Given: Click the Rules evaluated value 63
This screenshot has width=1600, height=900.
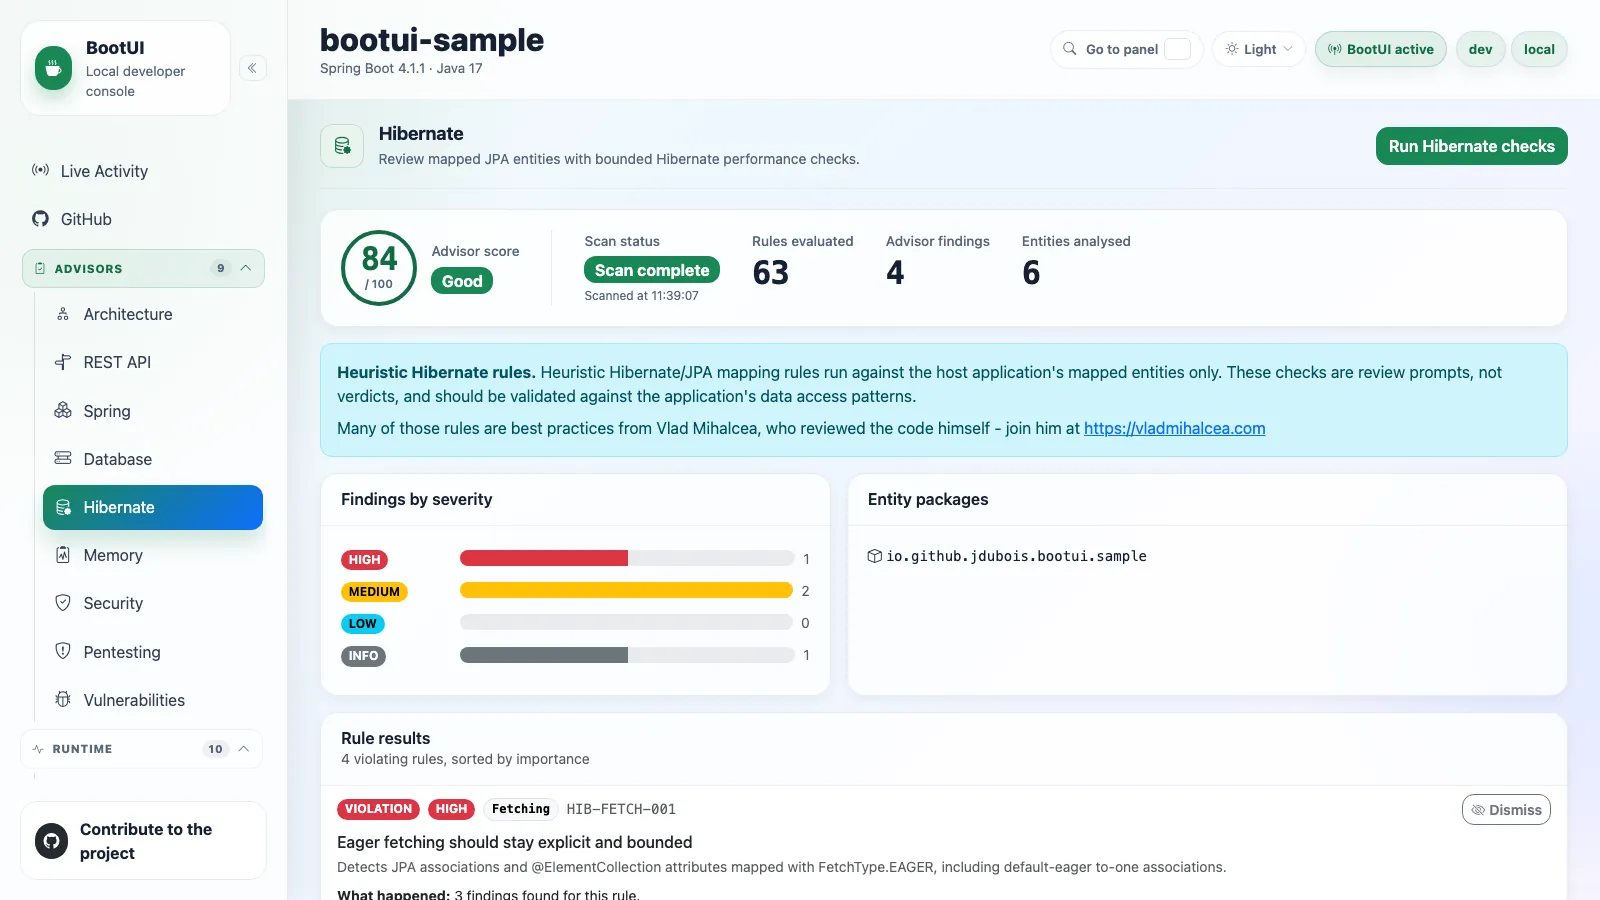Looking at the screenshot, I should (771, 273).
